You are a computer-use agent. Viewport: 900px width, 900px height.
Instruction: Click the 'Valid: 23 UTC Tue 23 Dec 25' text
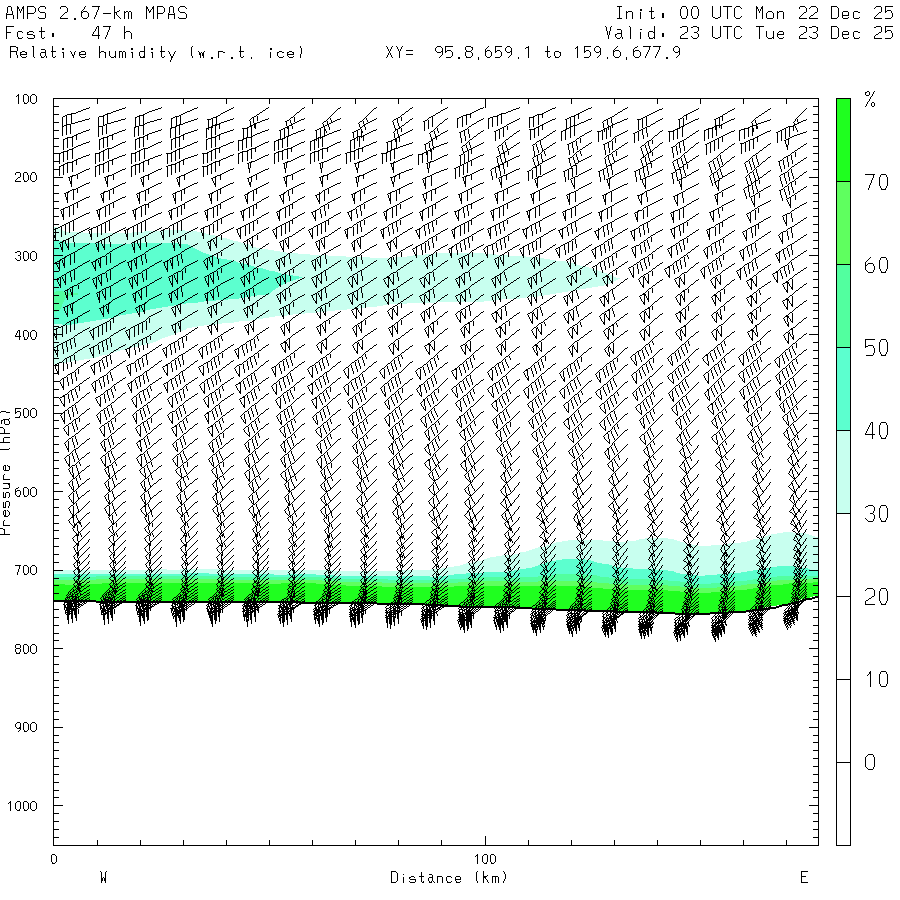click(x=748, y=33)
